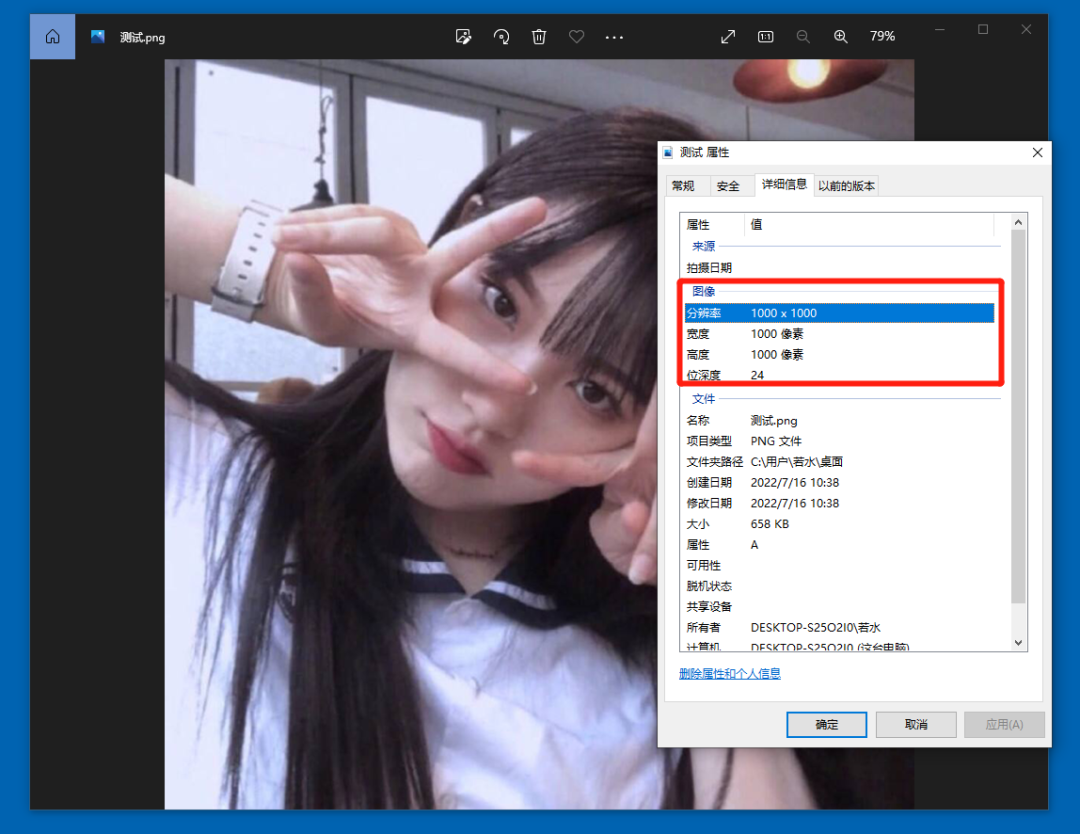The width and height of the screenshot is (1080, 834).
Task: Mark photo as favorite with the heart icon
Action: pos(577,37)
